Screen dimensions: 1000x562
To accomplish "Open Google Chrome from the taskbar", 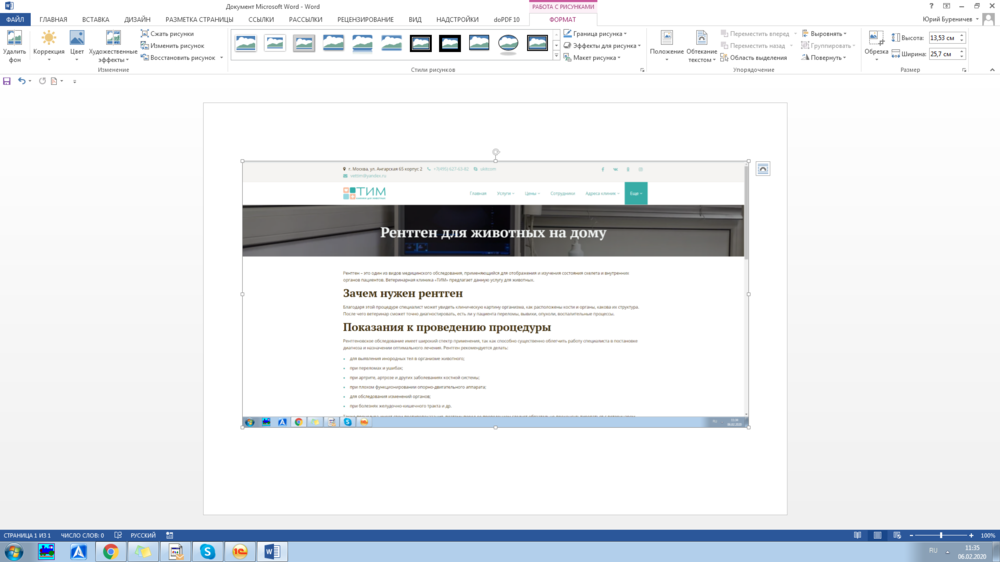I will 110,552.
